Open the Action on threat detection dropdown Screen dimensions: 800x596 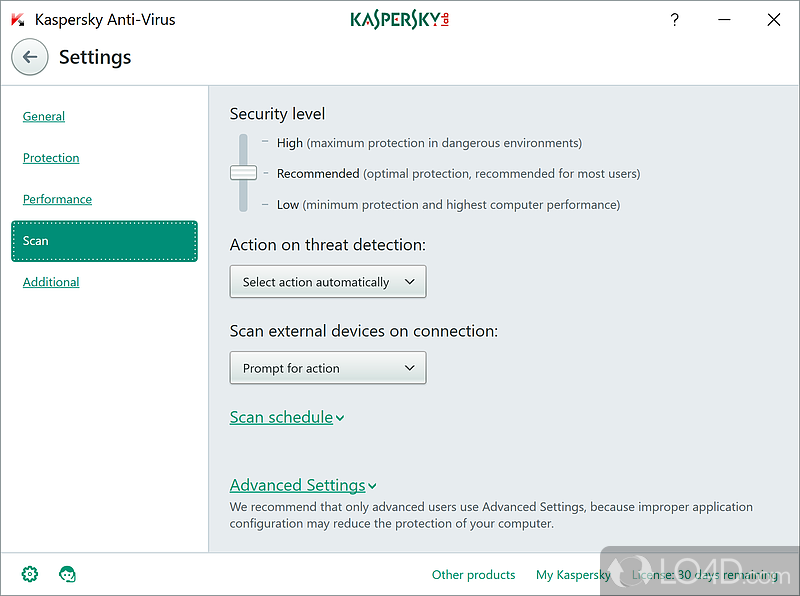click(328, 282)
